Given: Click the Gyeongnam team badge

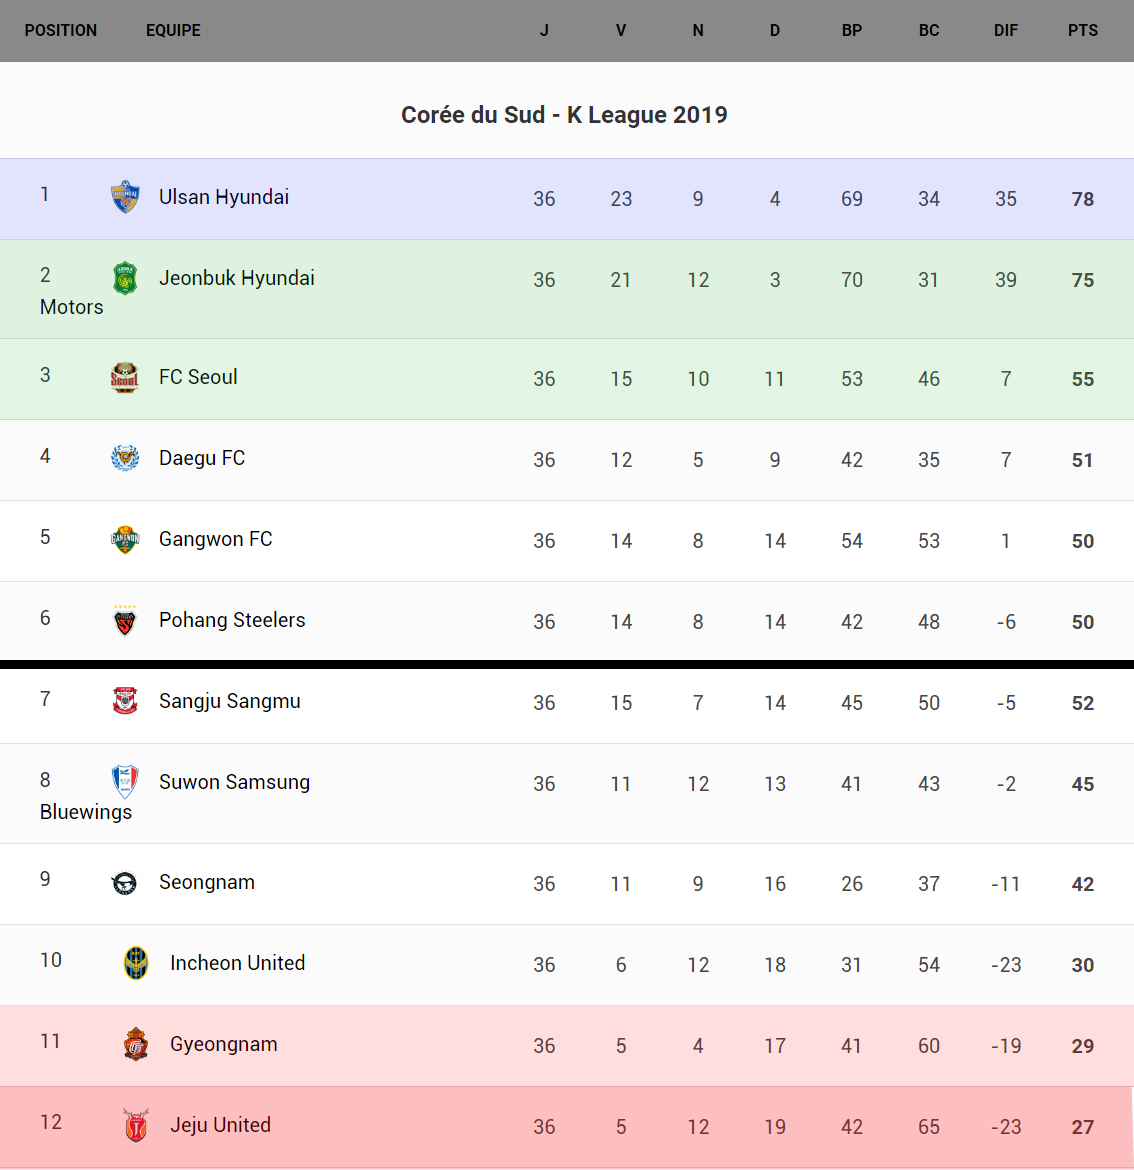Looking at the screenshot, I should 136,1044.
